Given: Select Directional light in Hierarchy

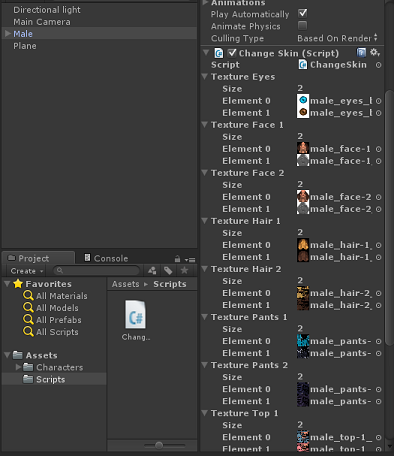Looking at the screenshot, I should coord(47,10).
